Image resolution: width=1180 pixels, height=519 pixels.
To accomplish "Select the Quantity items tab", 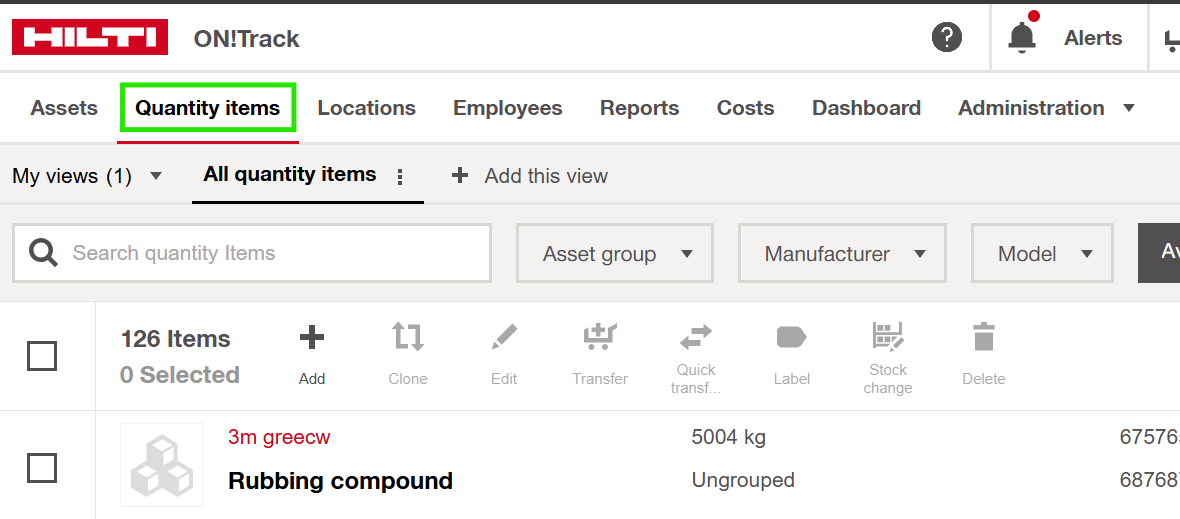I will pos(208,108).
